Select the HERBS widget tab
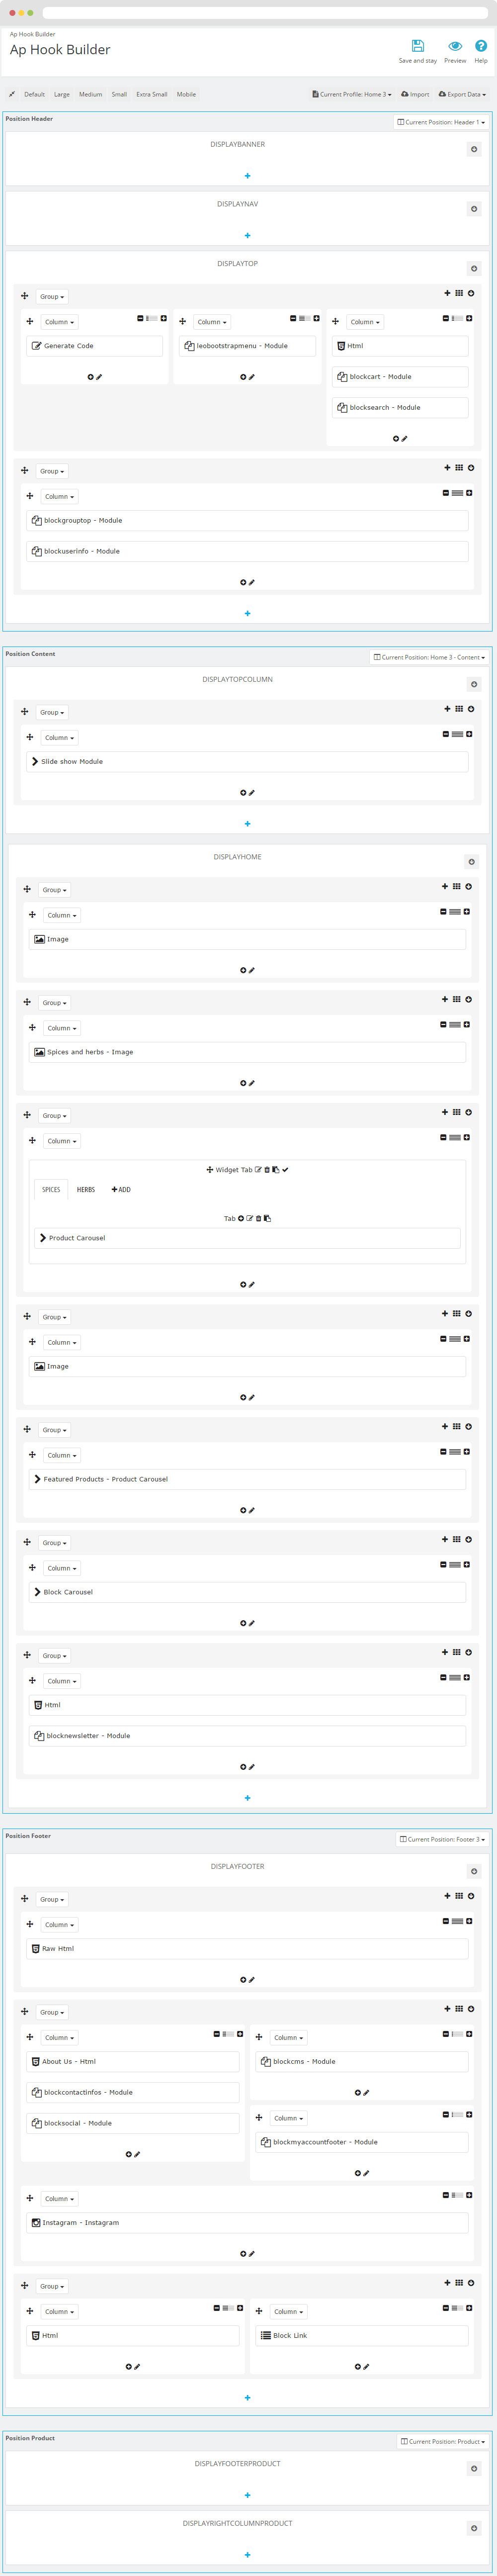 (x=86, y=1190)
